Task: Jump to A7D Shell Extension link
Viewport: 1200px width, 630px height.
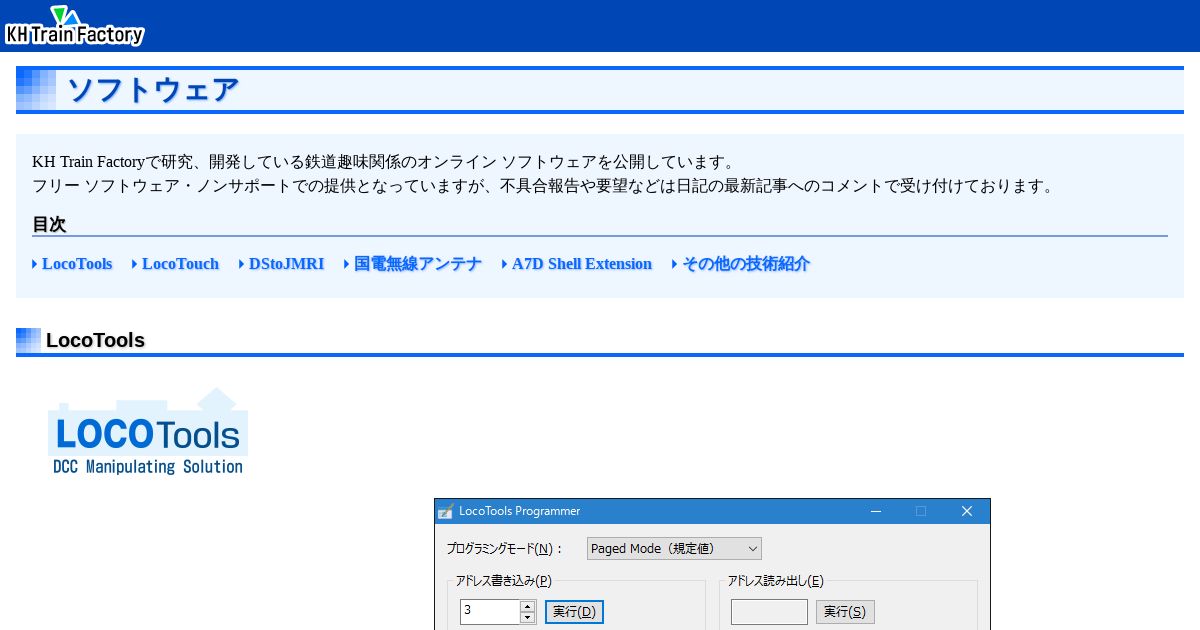Action: point(582,264)
